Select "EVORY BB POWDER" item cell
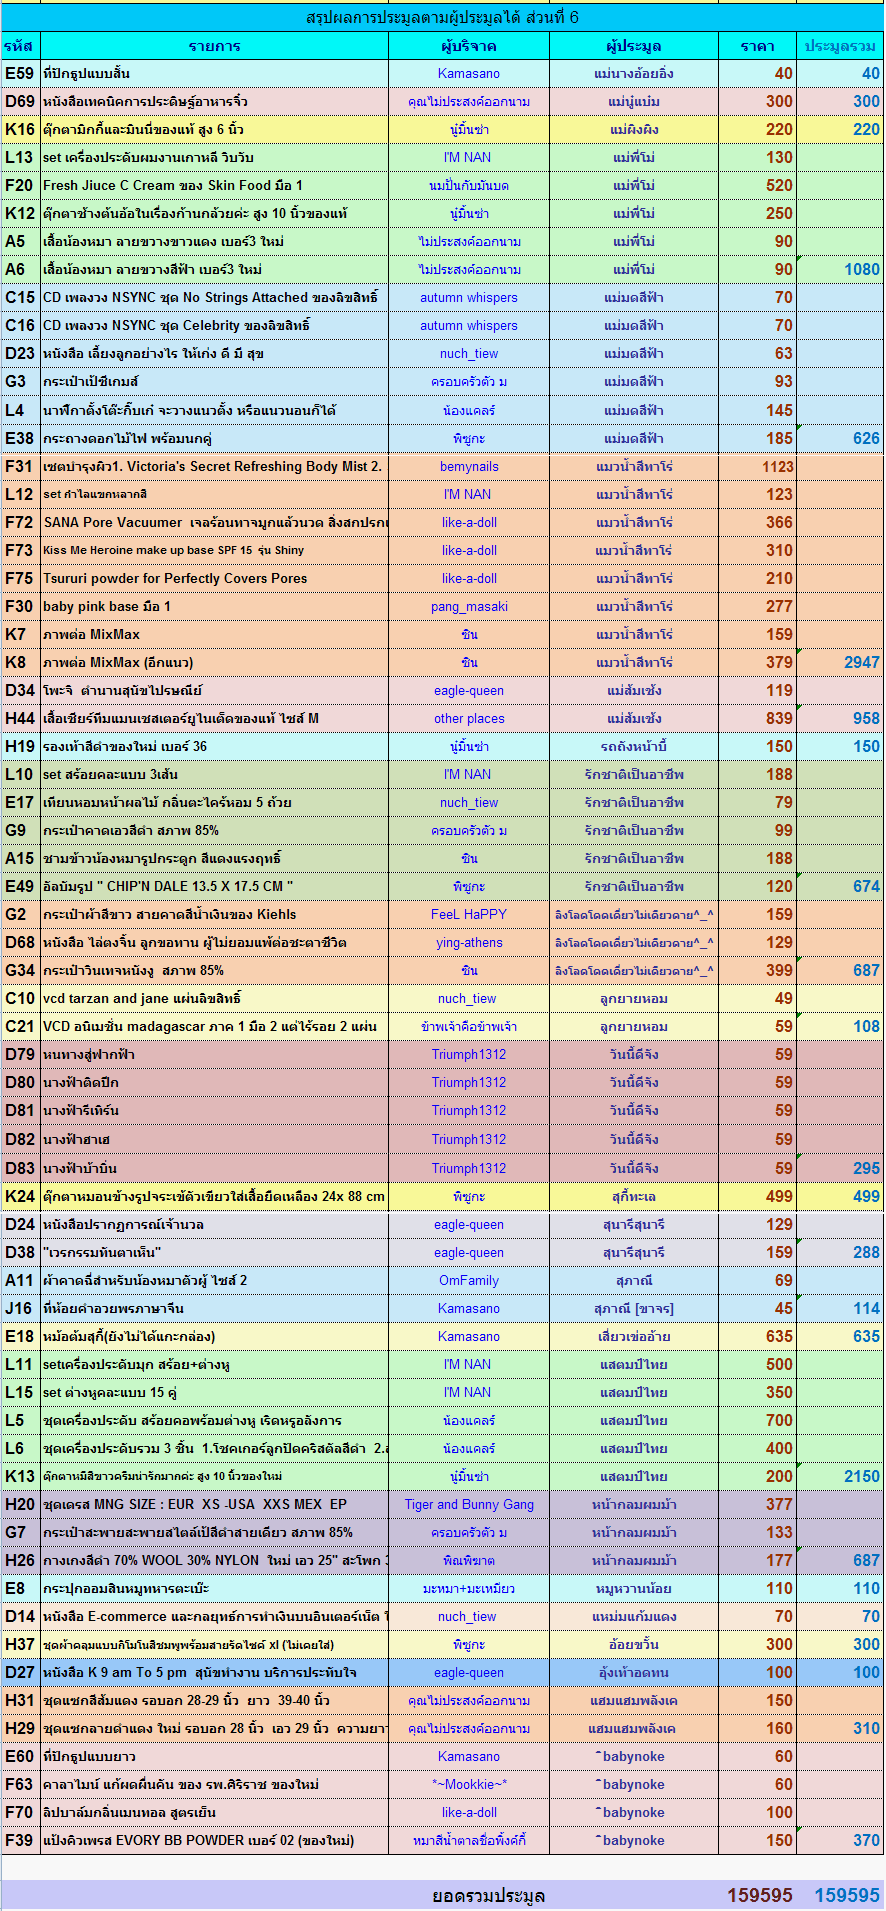886x1911 pixels. click(x=214, y=1840)
